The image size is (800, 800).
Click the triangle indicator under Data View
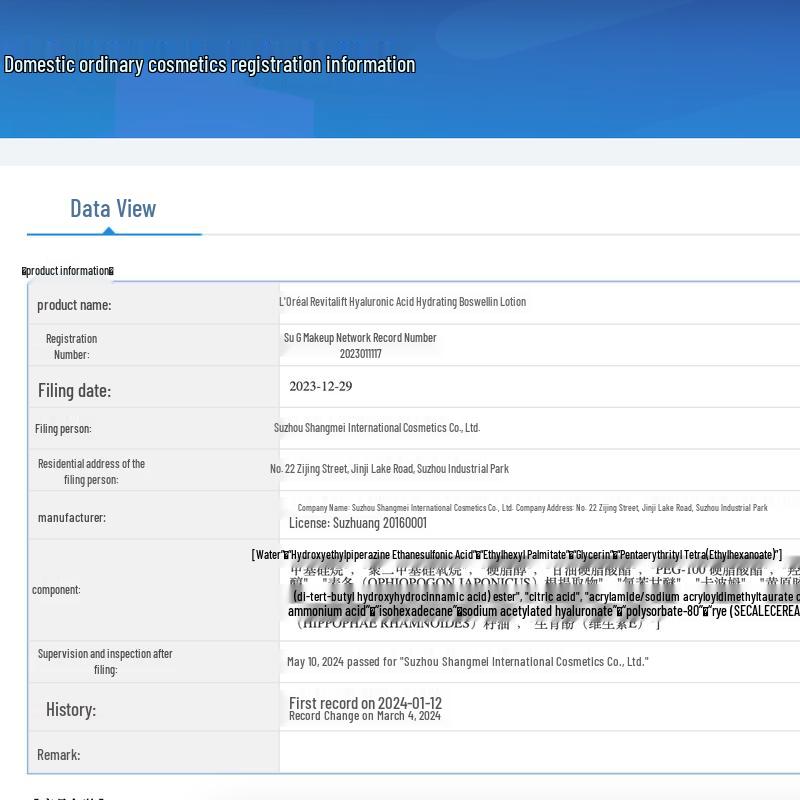click(x=108, y=231)
